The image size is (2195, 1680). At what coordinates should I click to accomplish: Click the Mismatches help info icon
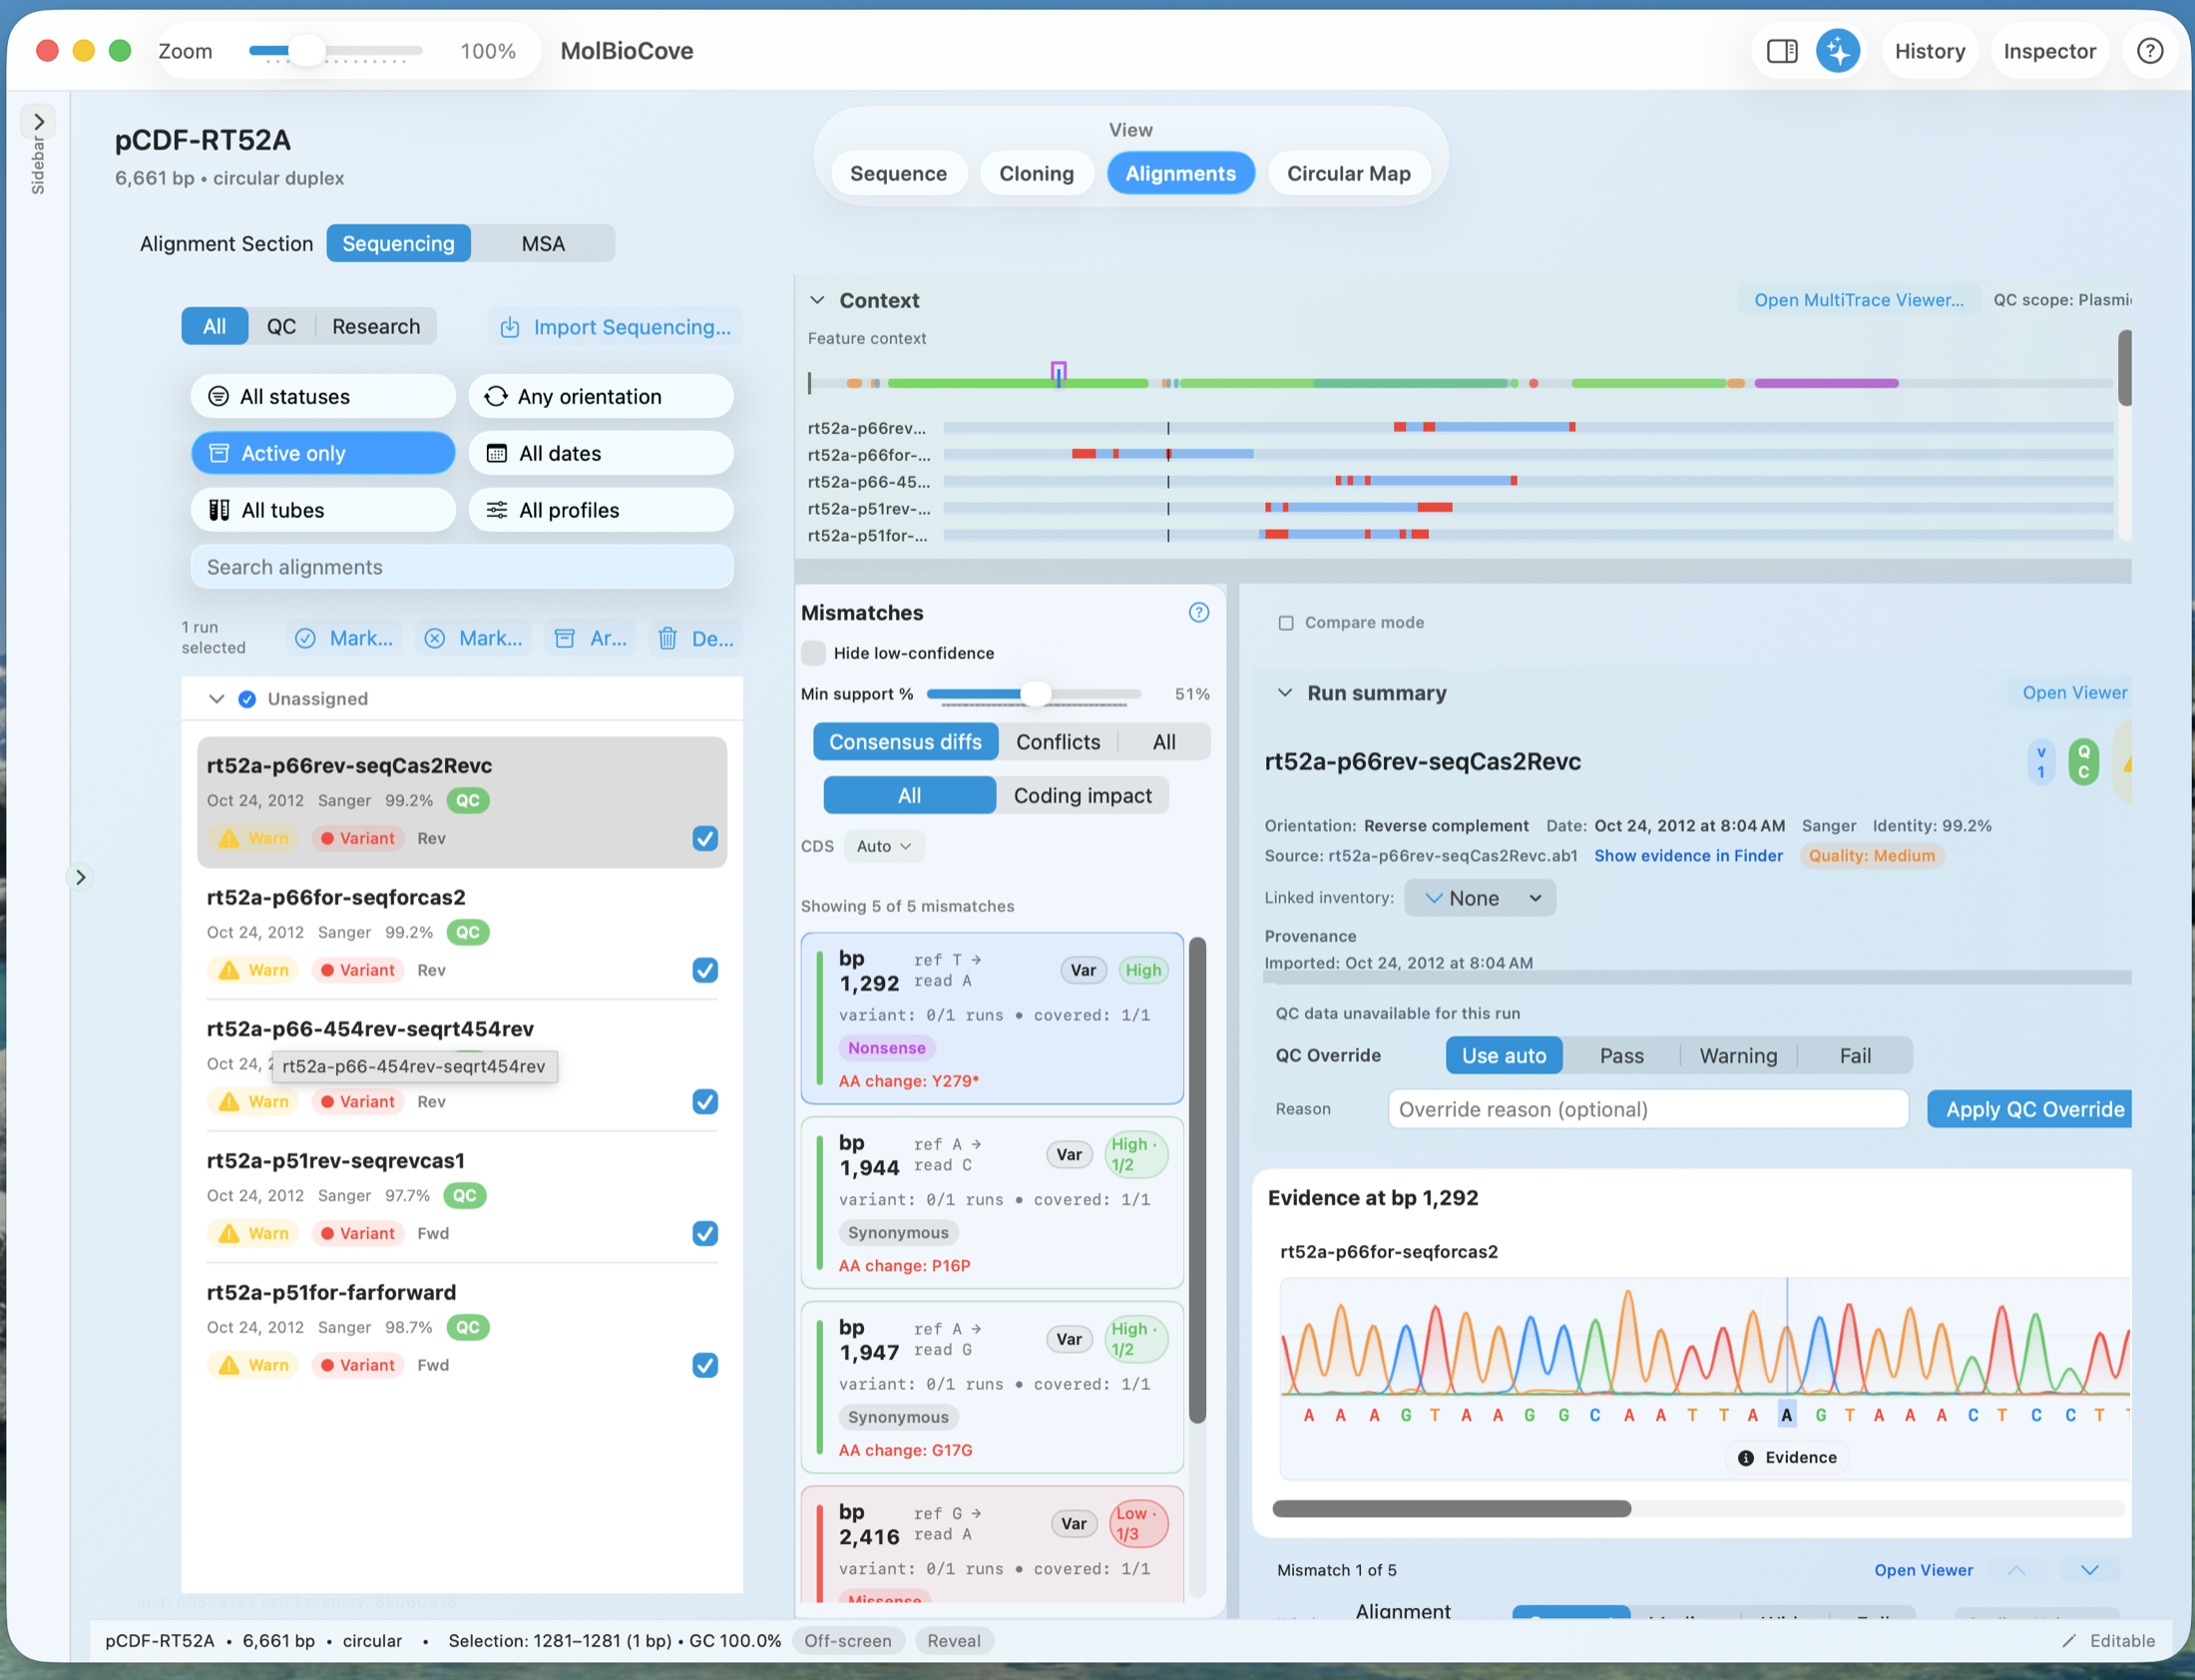(1198, 612)
